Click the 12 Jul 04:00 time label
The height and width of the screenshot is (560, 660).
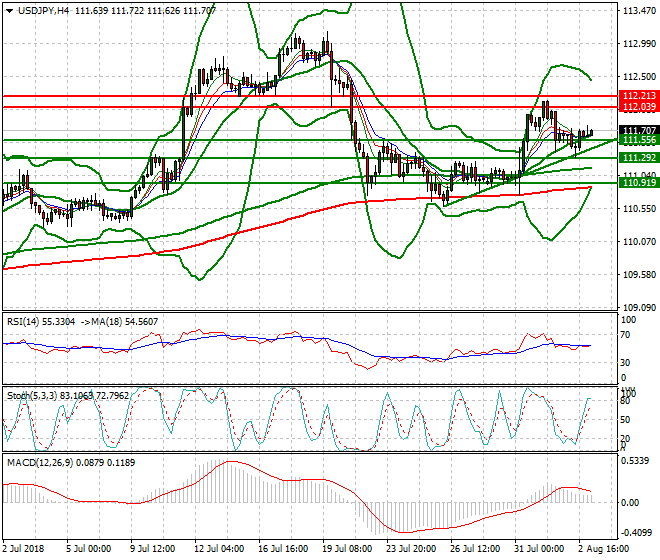(x=219, y=549)
